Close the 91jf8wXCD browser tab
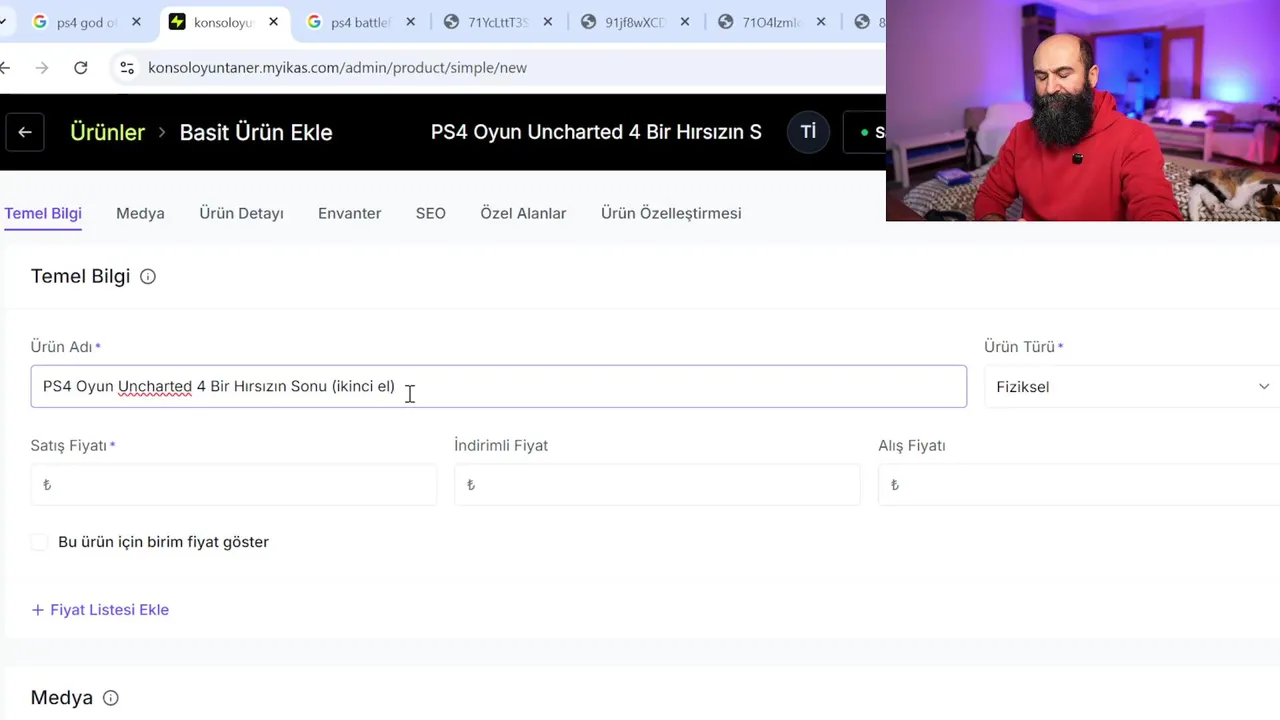The height and width of the screenshot is (720, 1280). pyautogui.click(x=684, y=22)
